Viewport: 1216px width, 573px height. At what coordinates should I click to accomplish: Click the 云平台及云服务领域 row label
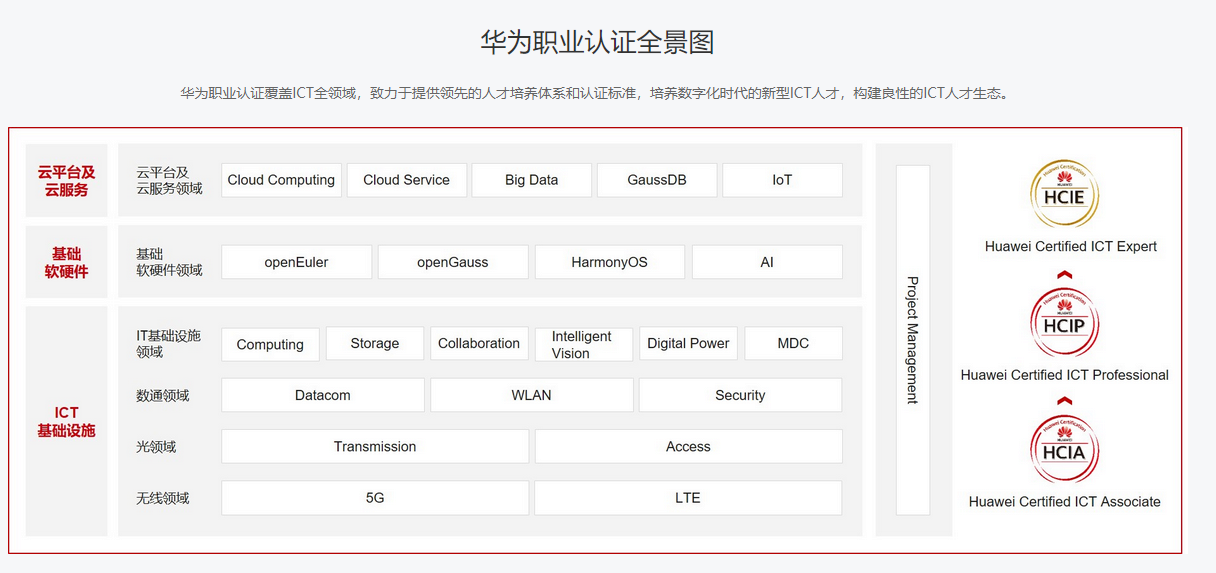tap(170, 180)
